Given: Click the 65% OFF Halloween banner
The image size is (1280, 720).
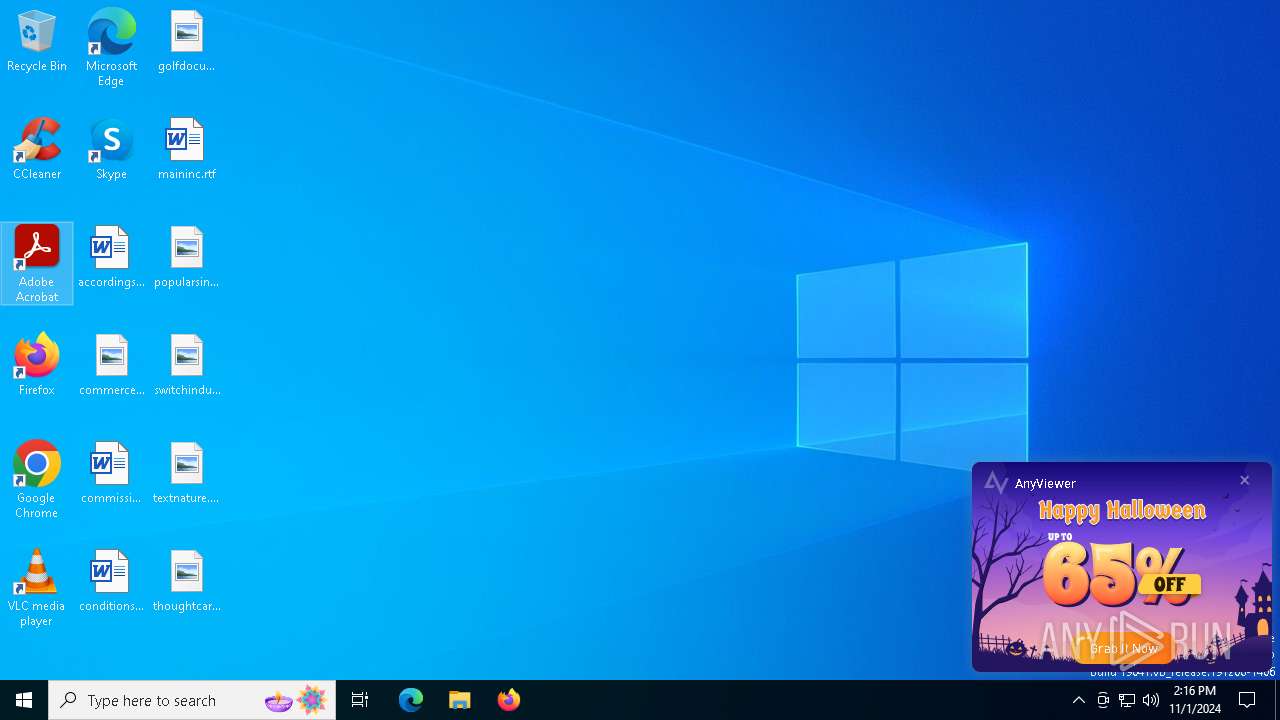Looking at the screenshot, I should [x=1122, y=569].
